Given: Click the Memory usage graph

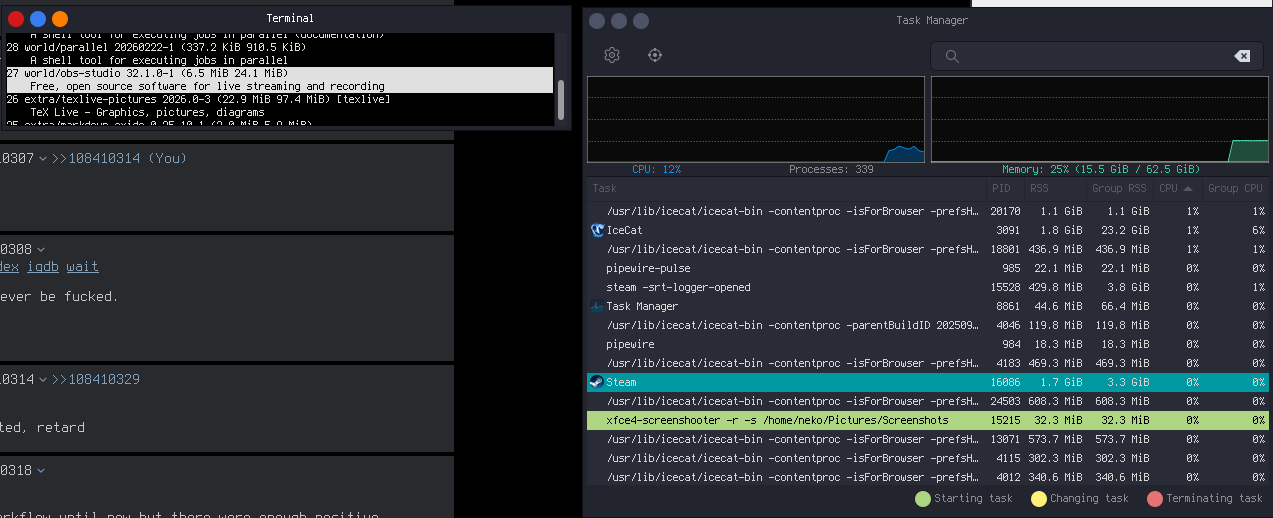Looking at the screenshot, I should point(1100,119).
